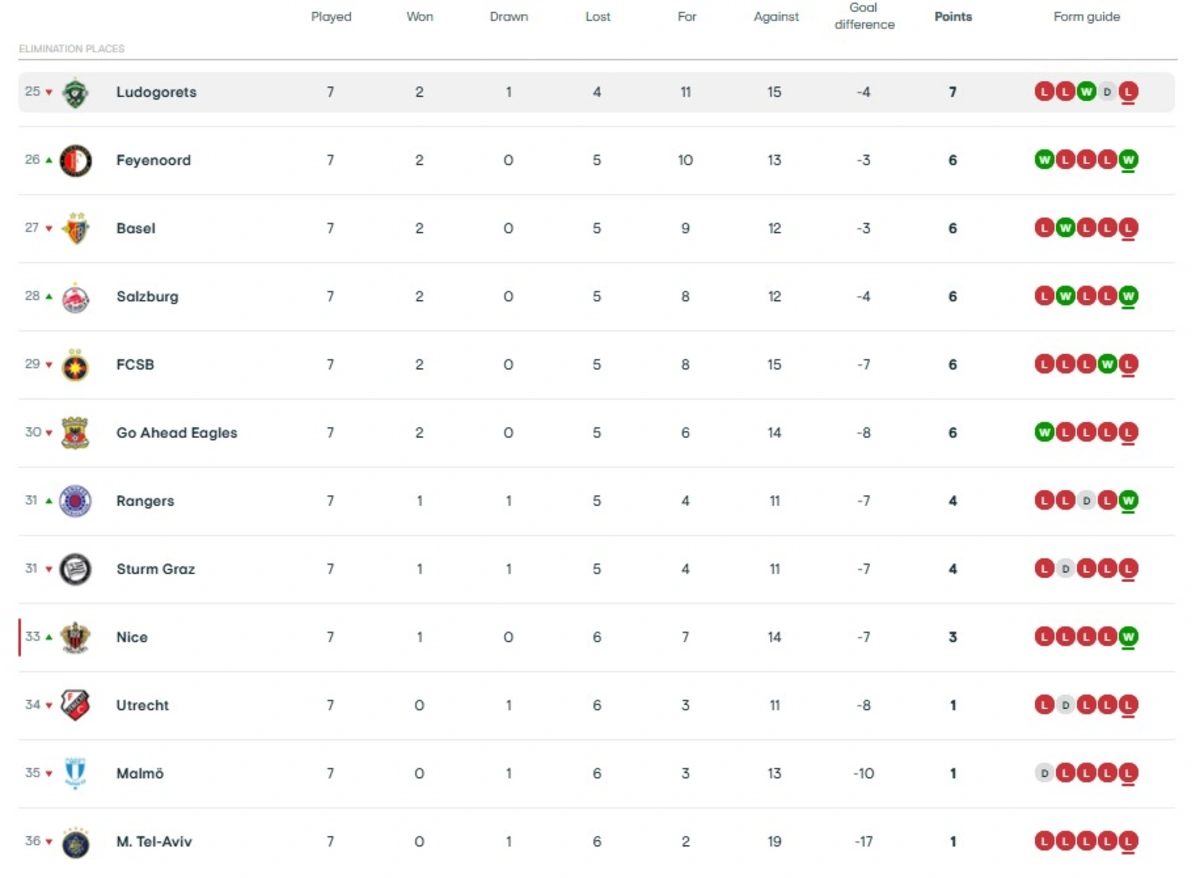Viewport: 1200px width, 878px height.
Task: Click Nice's latest win form badge
Action: click(x=1128, y=637)
